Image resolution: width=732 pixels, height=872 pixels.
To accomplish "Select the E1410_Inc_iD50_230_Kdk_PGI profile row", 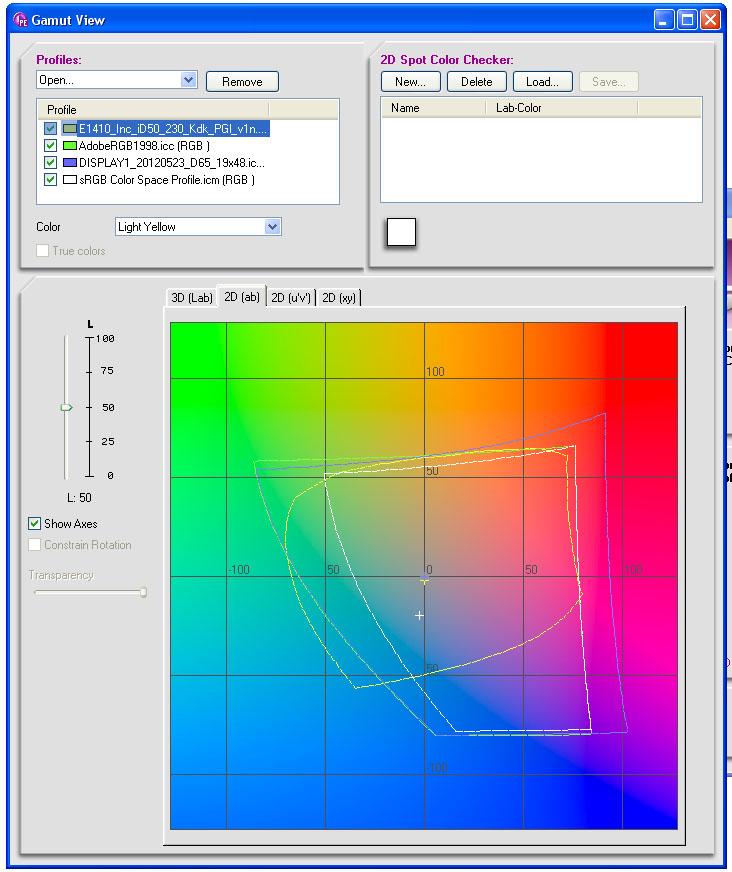I will click(x=174, y=128).
